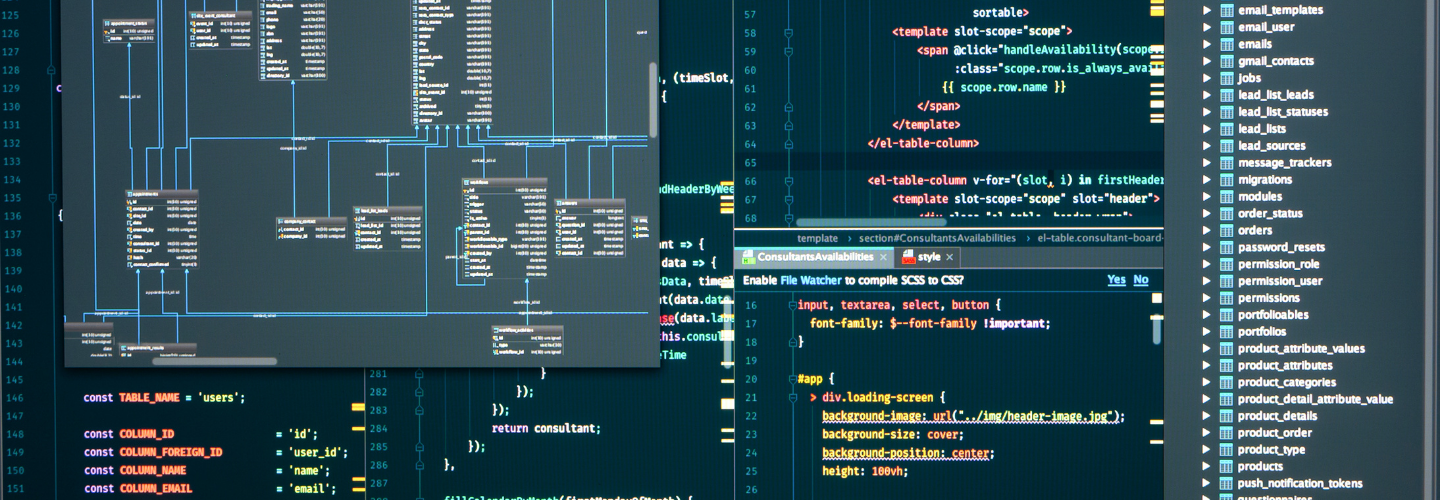The width and height of the screenshot is (1440, 500).
Task: Click Yes to enable File Watcher
Action: [1116, 280]
